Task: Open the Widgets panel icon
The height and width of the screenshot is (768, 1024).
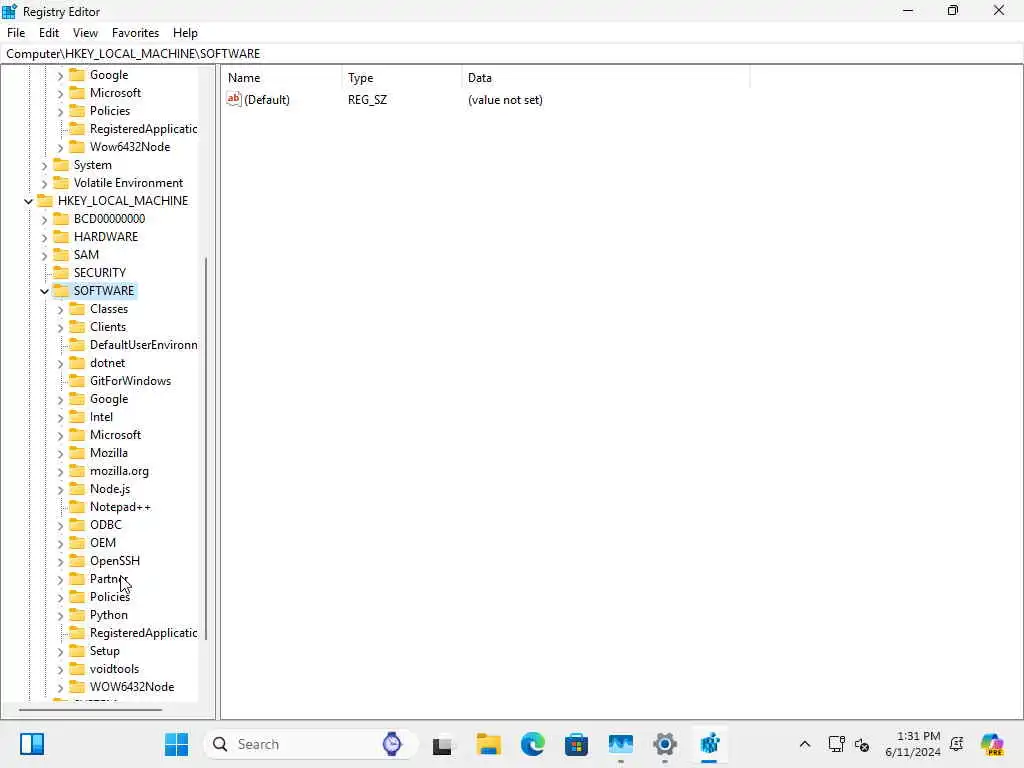Action: 31,744
